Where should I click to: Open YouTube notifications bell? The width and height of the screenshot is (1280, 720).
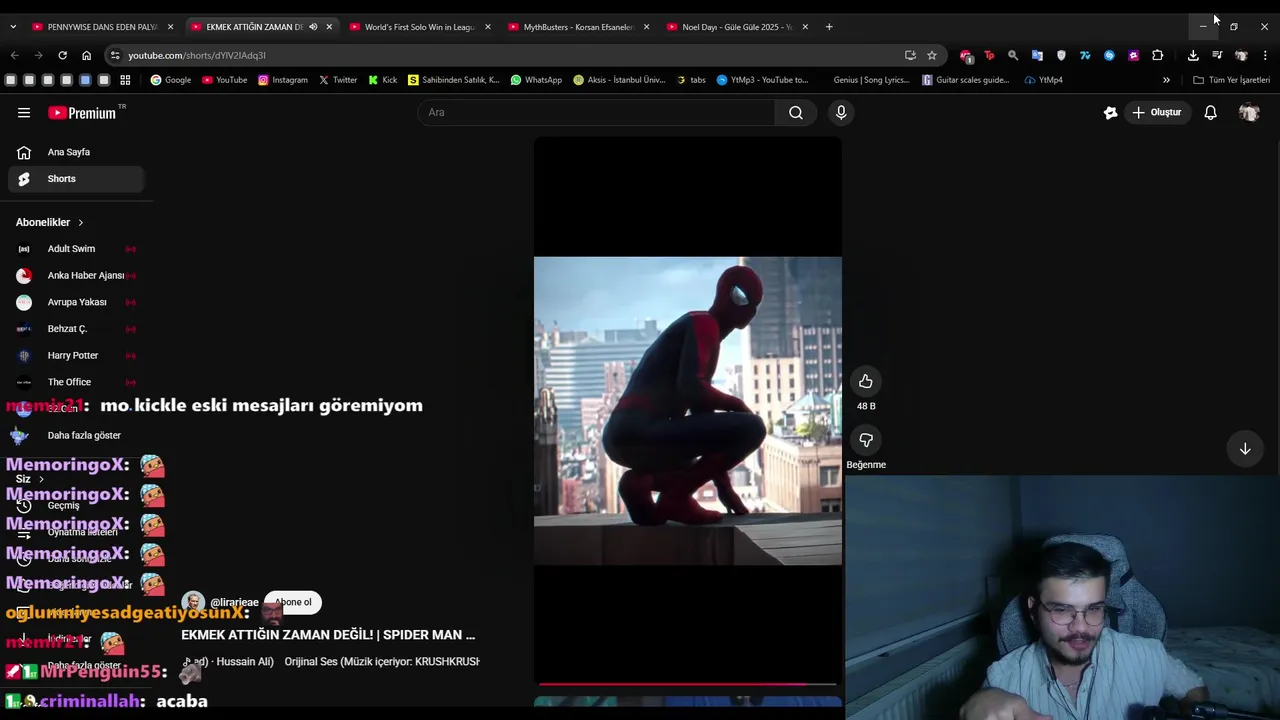click(1210, 113)
